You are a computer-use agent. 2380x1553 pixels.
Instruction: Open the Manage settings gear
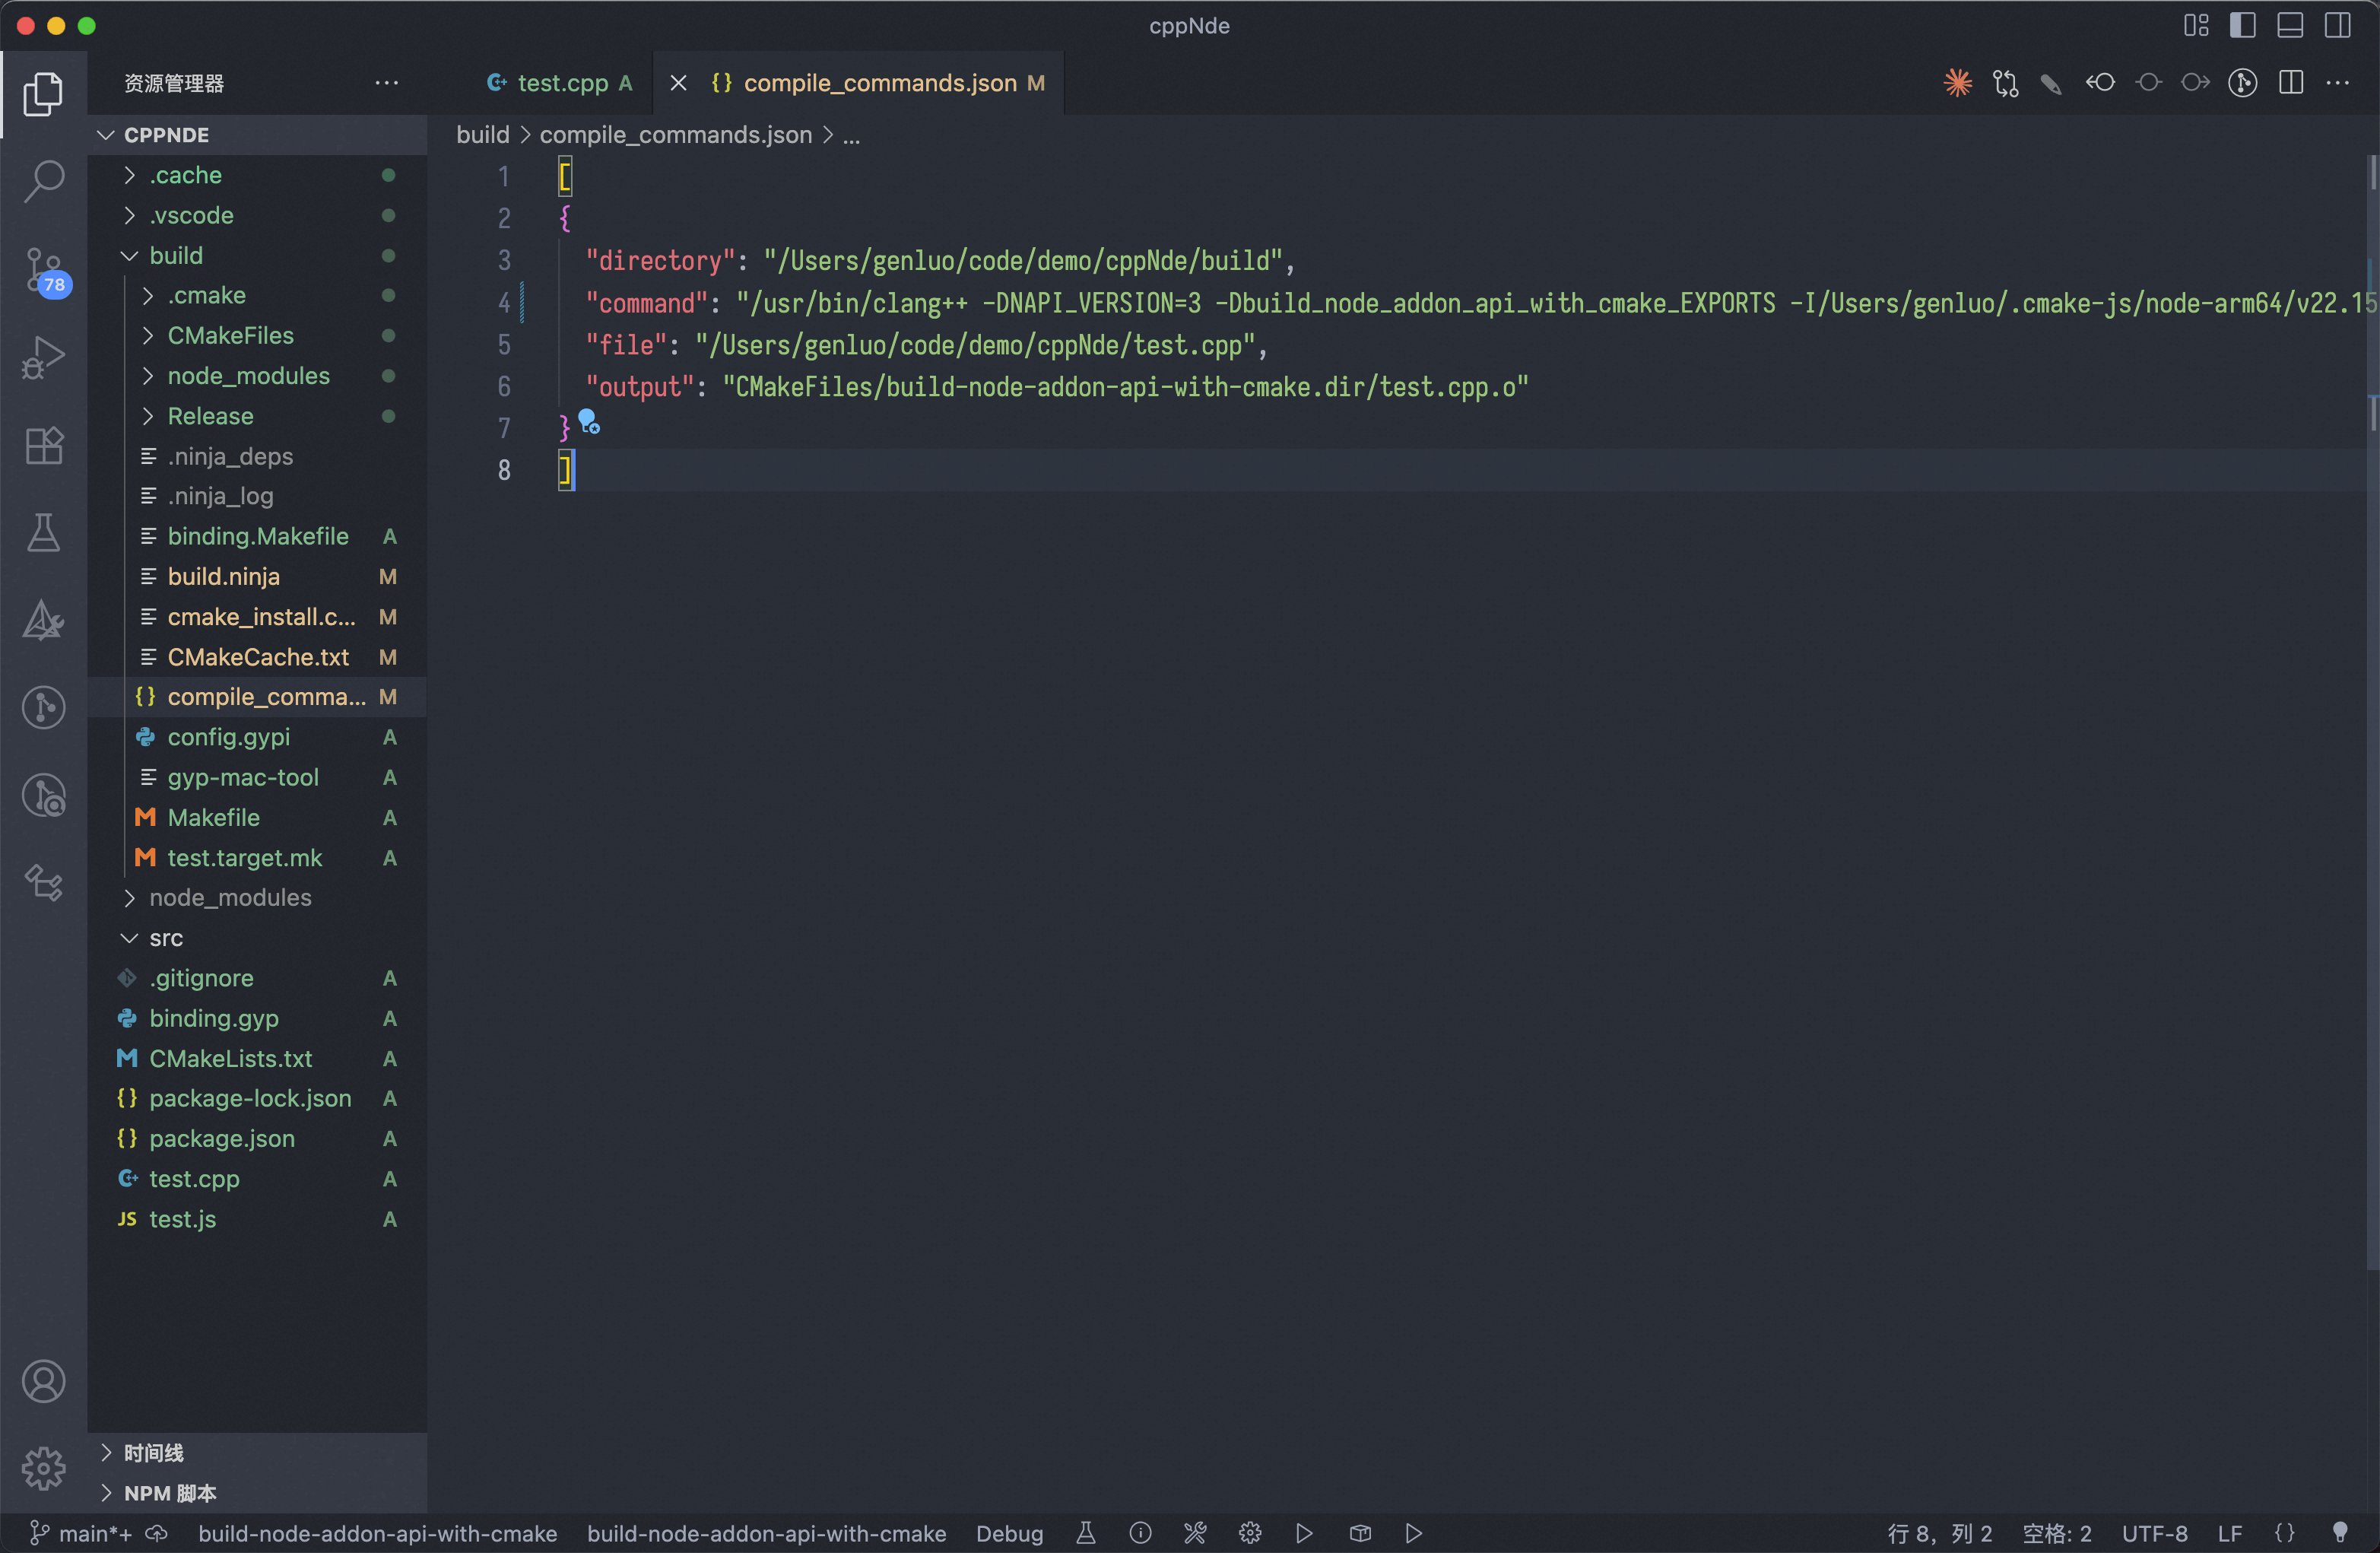(x=43, y=1468)
